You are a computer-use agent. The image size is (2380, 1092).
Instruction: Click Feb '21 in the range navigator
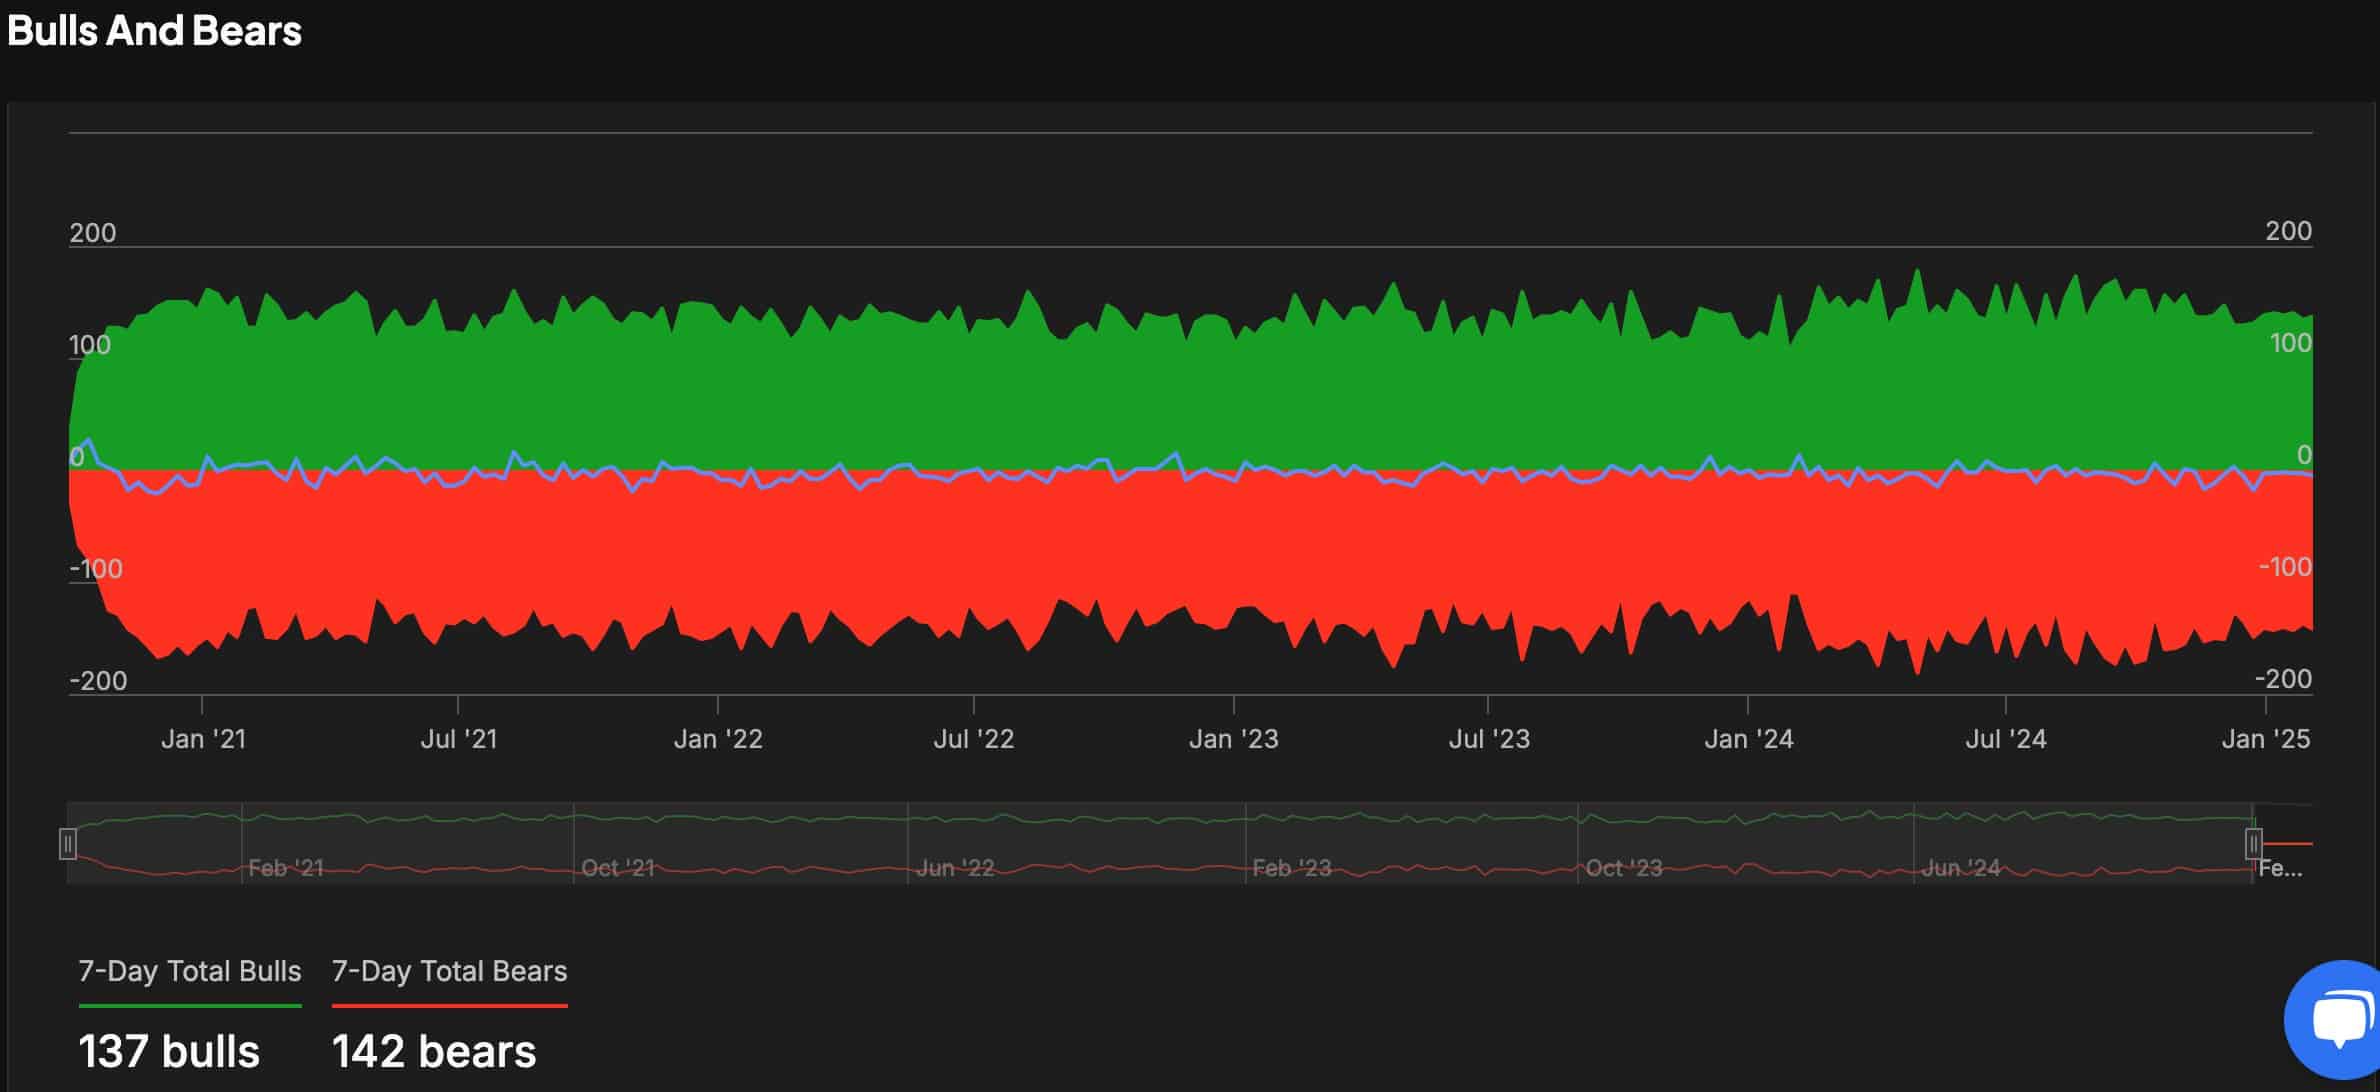pyautogui.click(x=286, y=868)
